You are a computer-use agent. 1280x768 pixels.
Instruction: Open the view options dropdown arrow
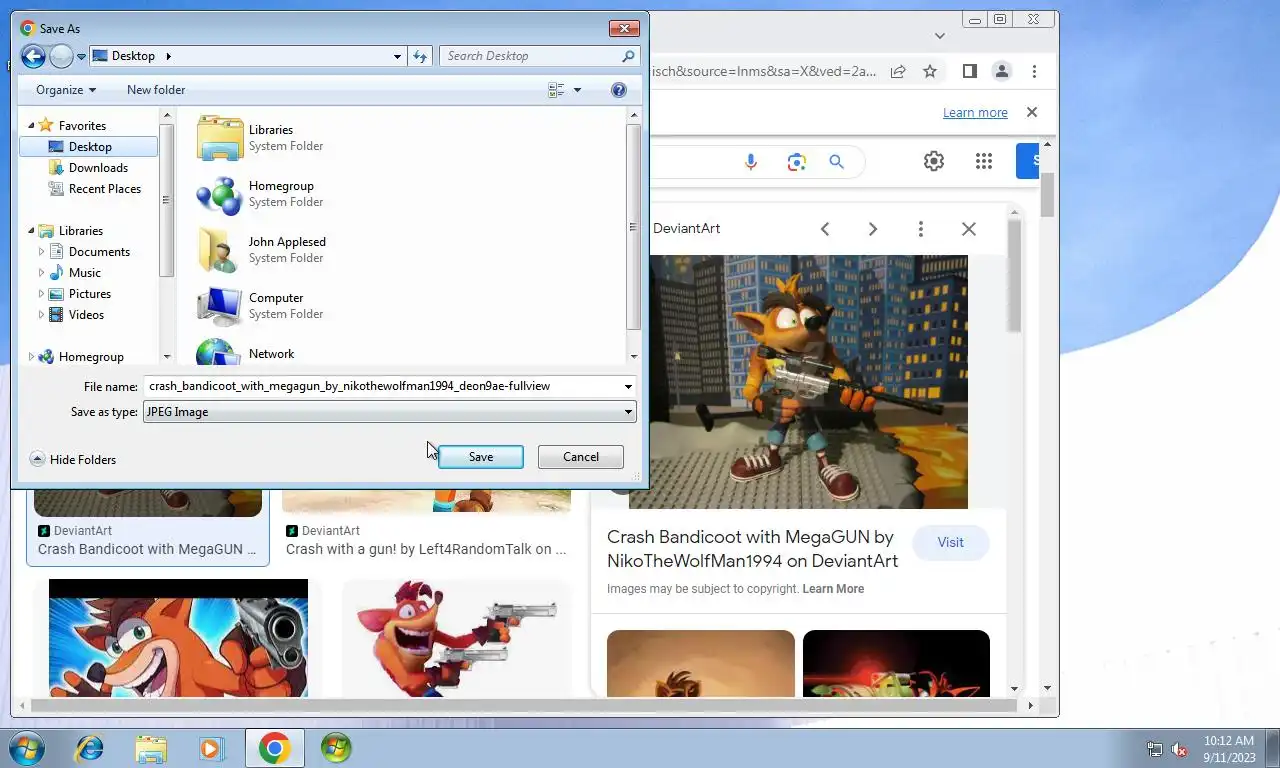577,90
